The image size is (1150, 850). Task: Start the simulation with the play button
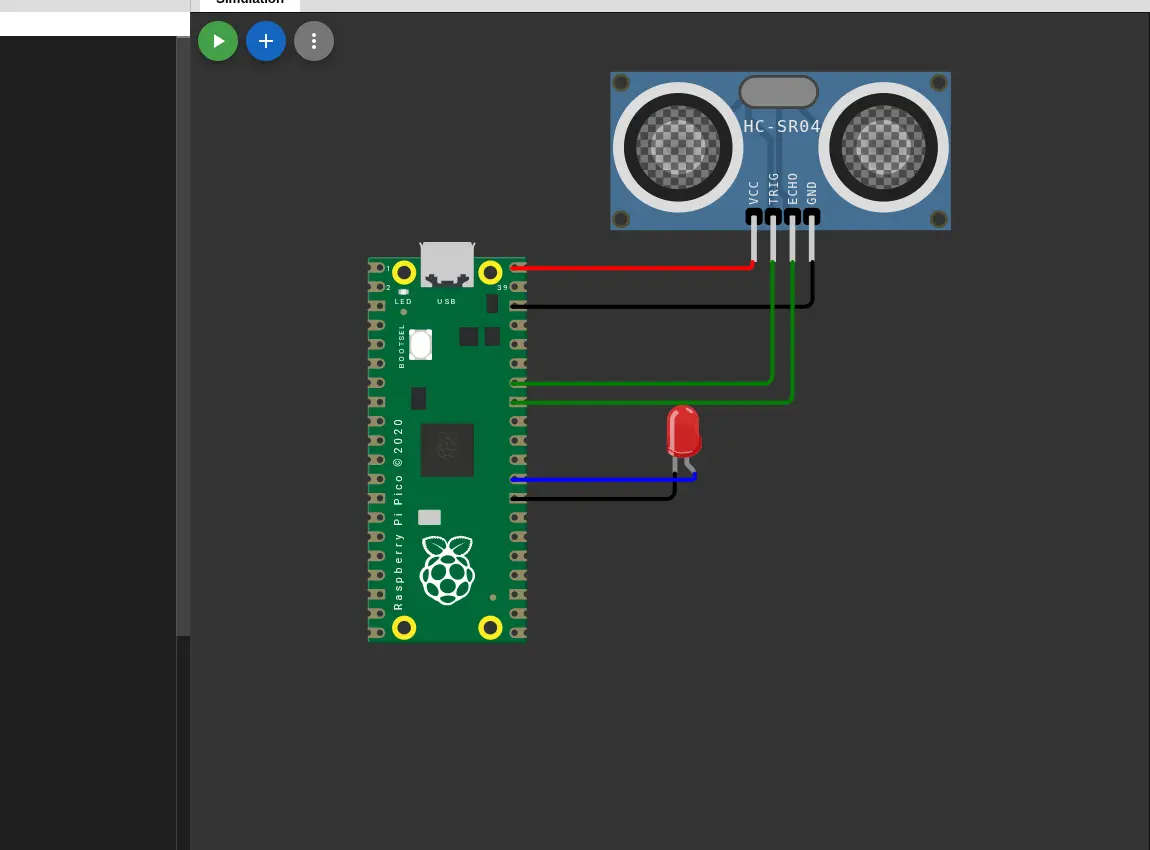pyautogui.click(x=218, y=41)
